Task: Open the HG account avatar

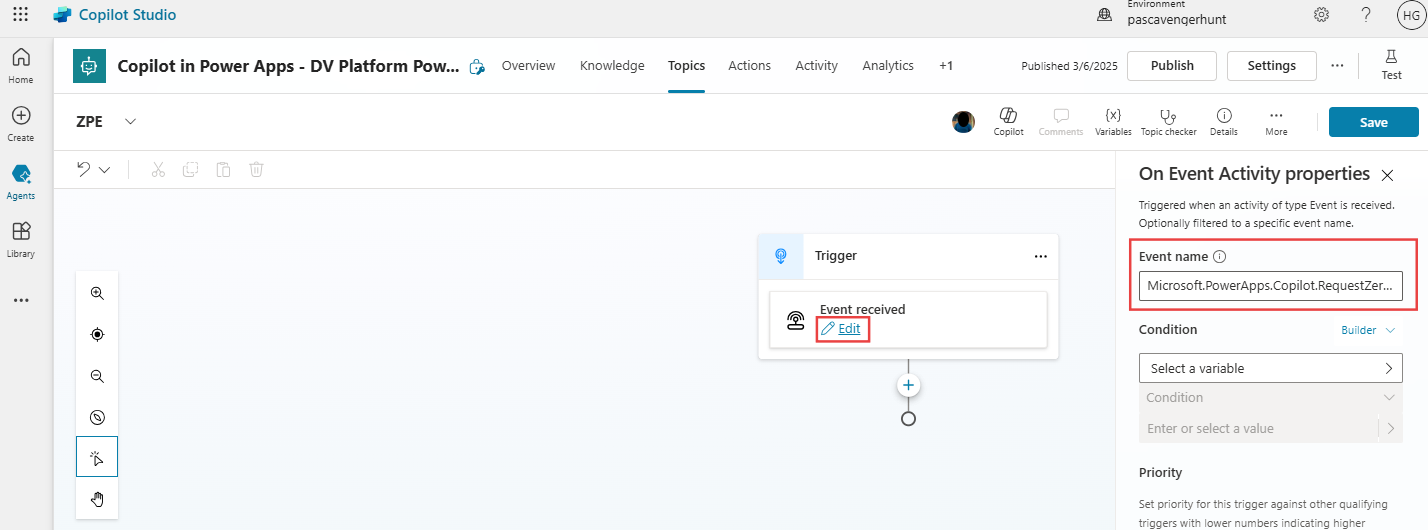Action: pyautogui.click(x=1411, y=14)
